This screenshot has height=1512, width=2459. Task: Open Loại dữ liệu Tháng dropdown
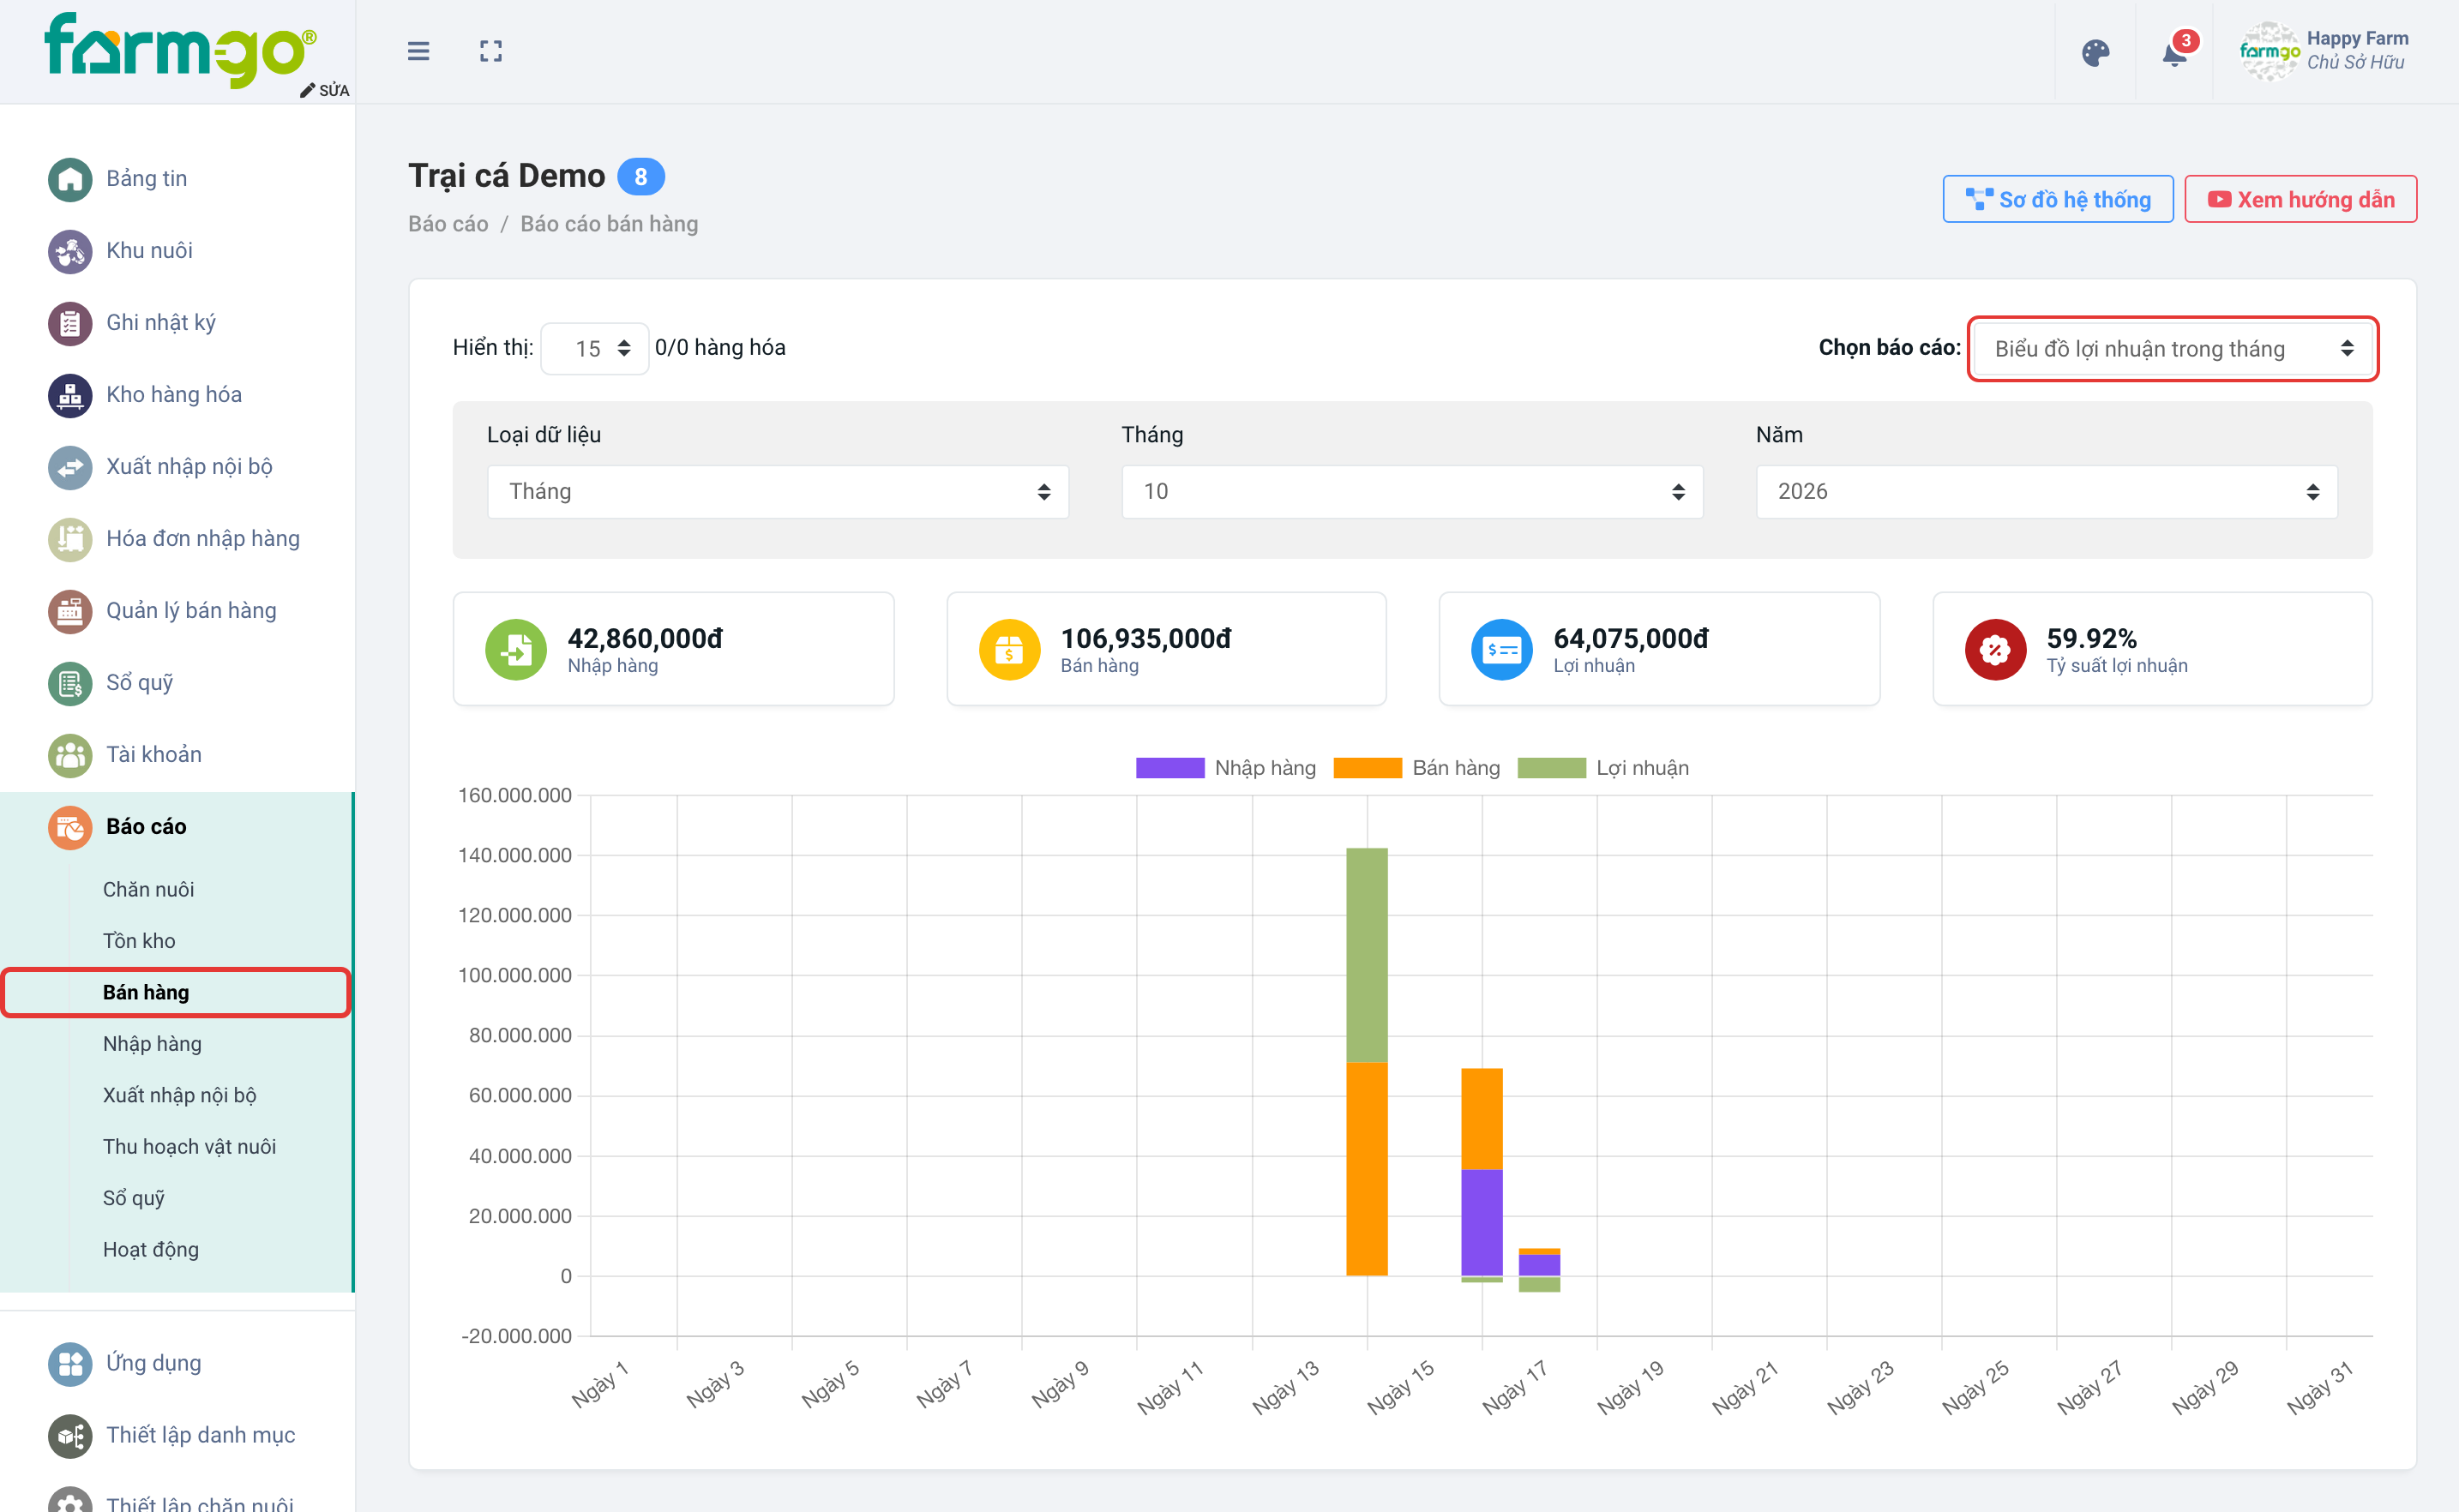coord(778,491)
